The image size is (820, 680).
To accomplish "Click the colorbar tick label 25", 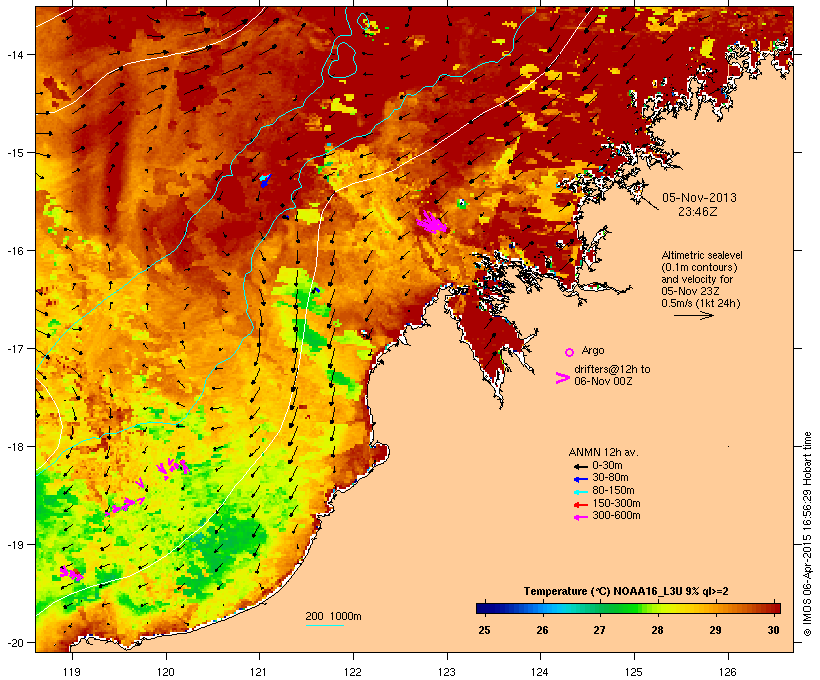I will click(x=484, y=630).
